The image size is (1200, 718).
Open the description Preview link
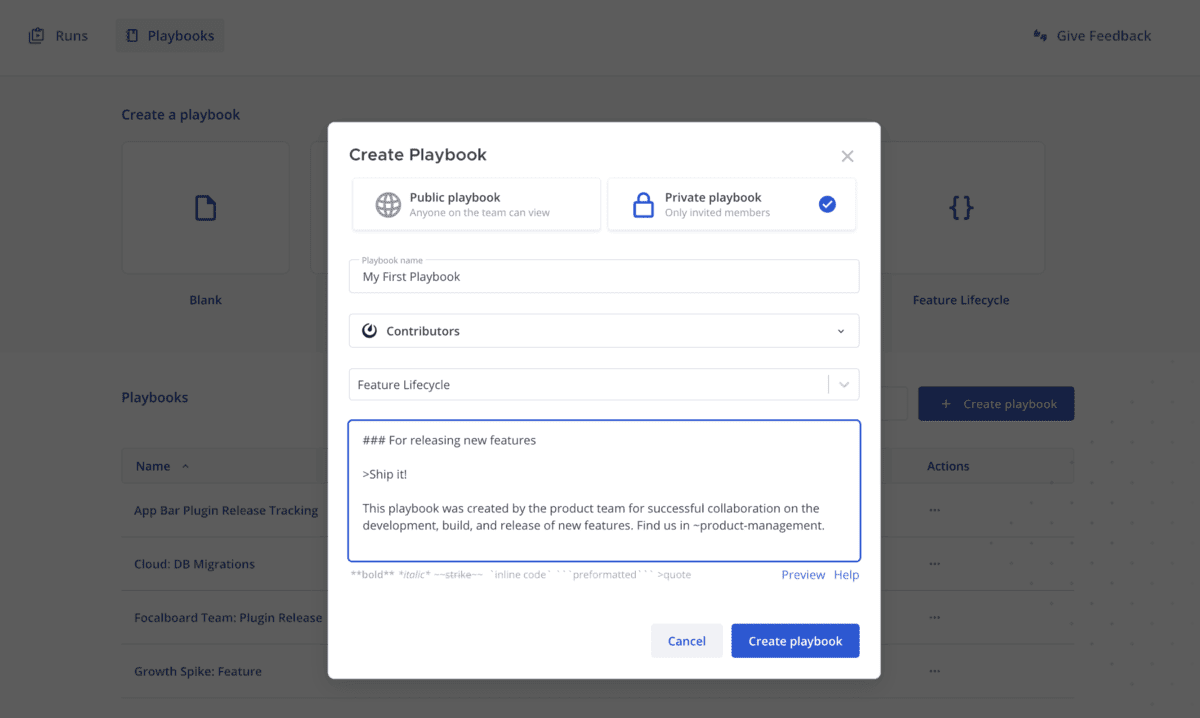pos(803,574)
